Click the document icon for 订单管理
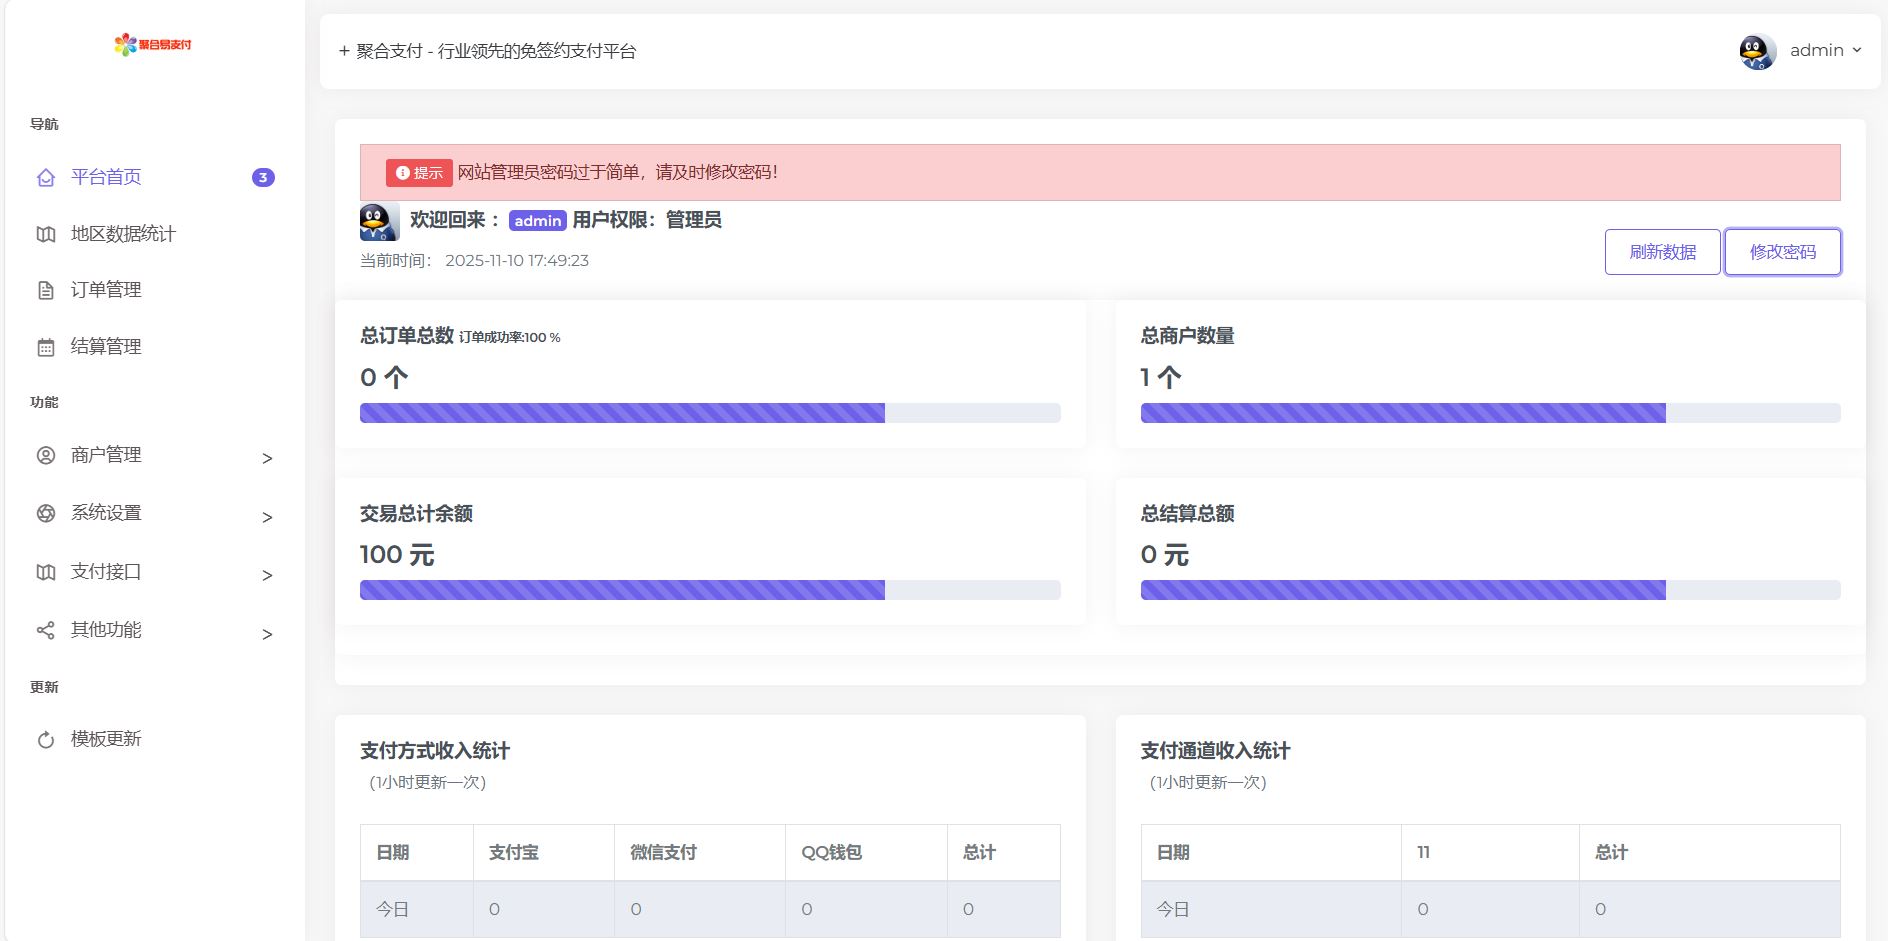Screen dimensions: 1888x941 coord(46,290)
